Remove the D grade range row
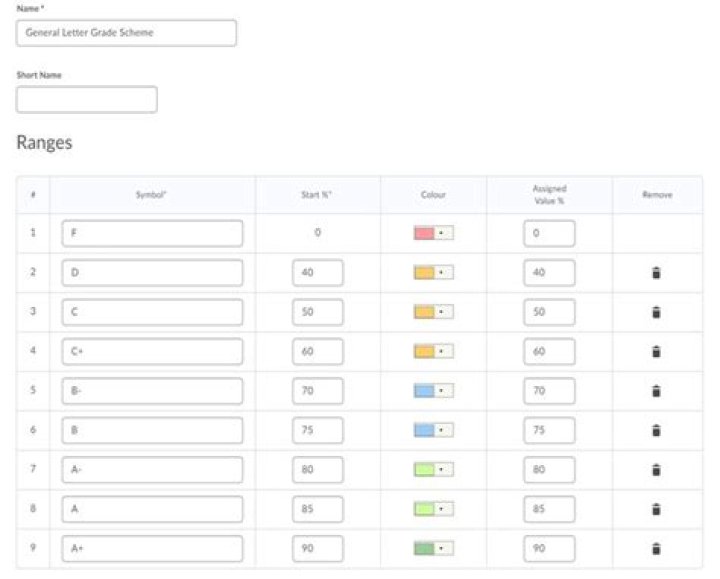 [x=656, y=272]
